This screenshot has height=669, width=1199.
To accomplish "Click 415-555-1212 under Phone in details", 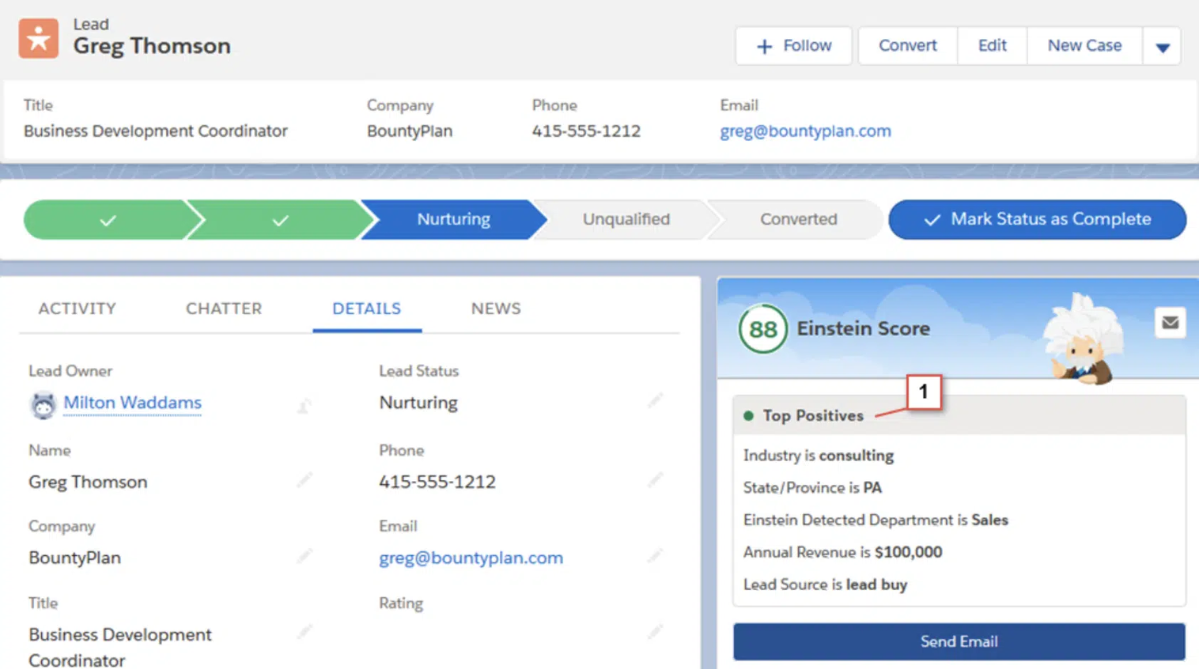I will (437, 482).
